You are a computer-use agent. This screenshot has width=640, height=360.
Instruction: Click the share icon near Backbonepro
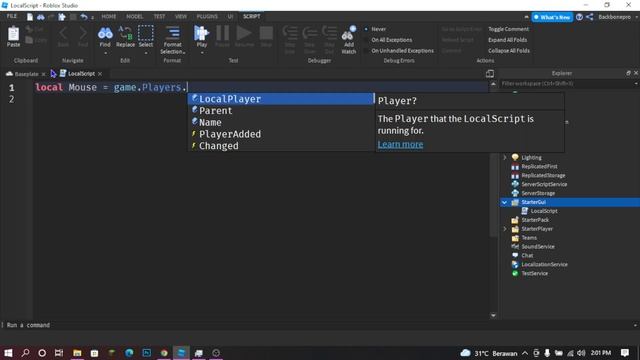click(590, 17)
